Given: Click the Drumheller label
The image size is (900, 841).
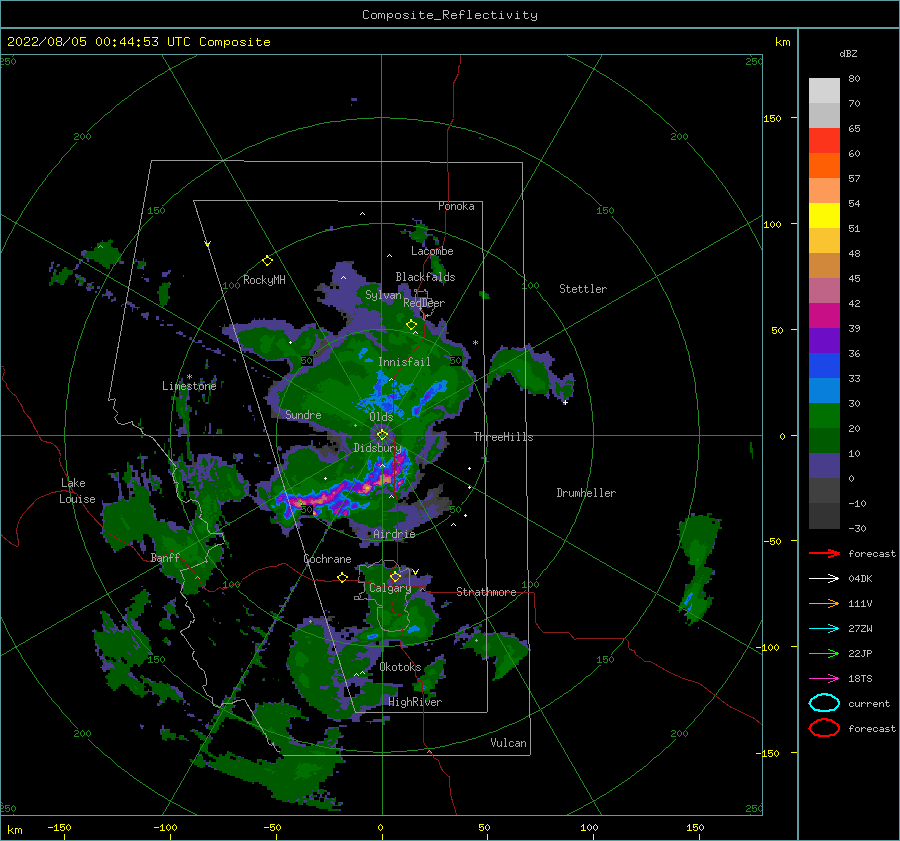Looking at the screenshot, I should click(x=586, y=493).
